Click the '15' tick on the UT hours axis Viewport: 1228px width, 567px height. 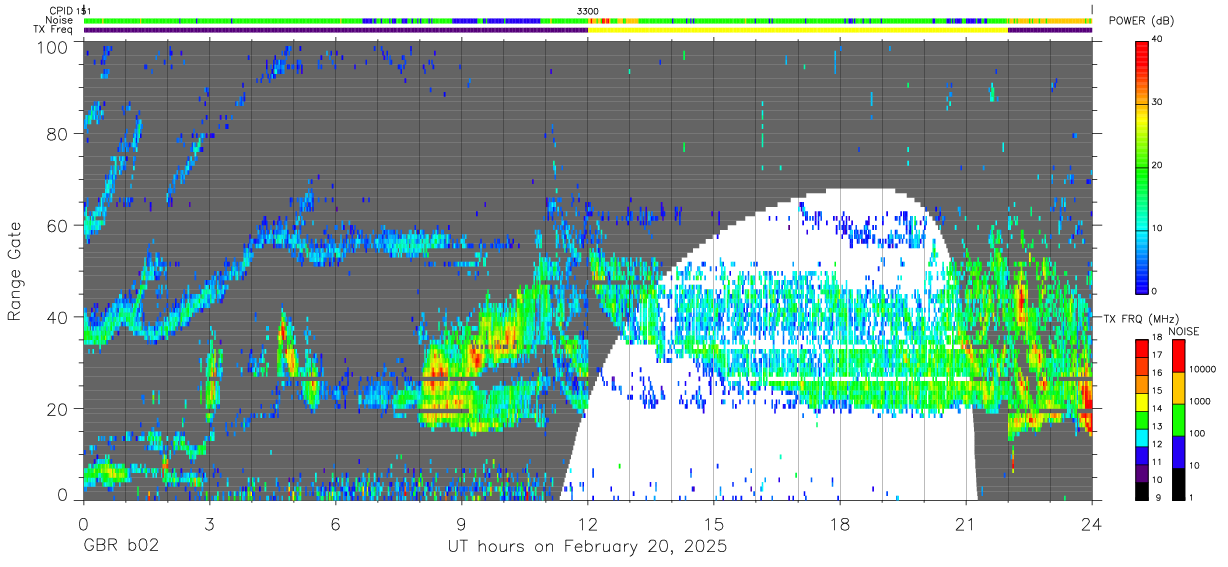[x=713, y=523]
